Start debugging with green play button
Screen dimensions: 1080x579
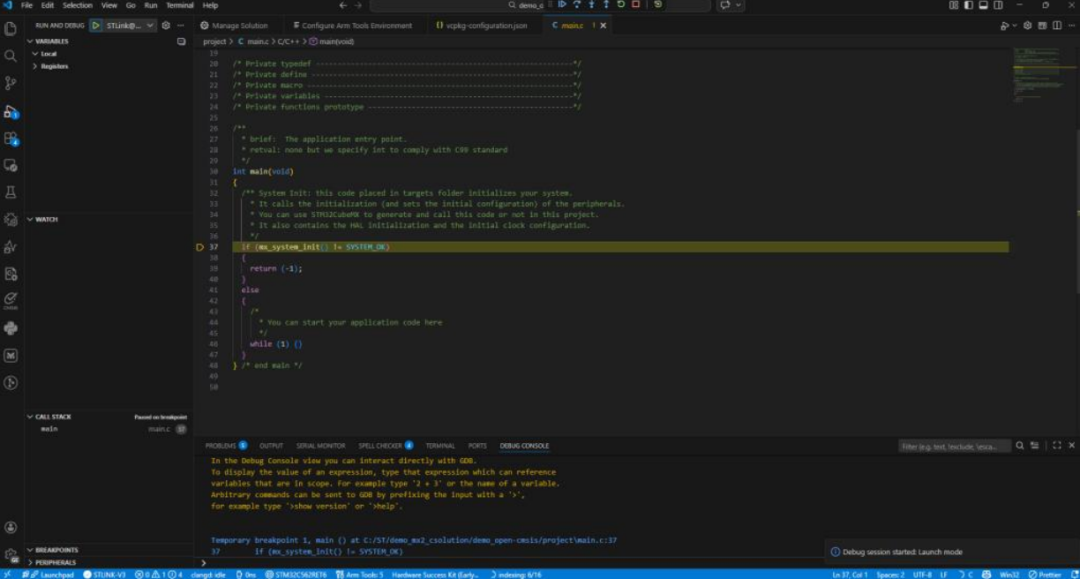click(x=96, y=25)
